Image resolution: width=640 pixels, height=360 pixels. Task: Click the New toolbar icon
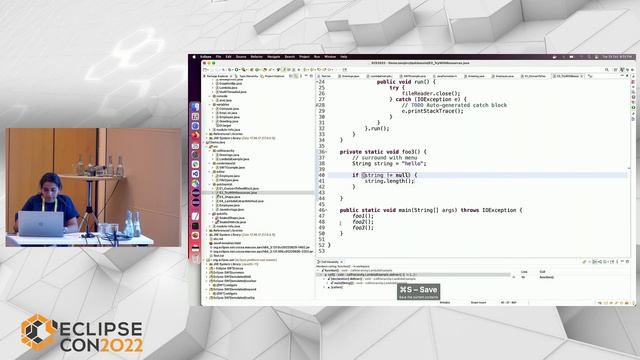(x=206, y=70)
